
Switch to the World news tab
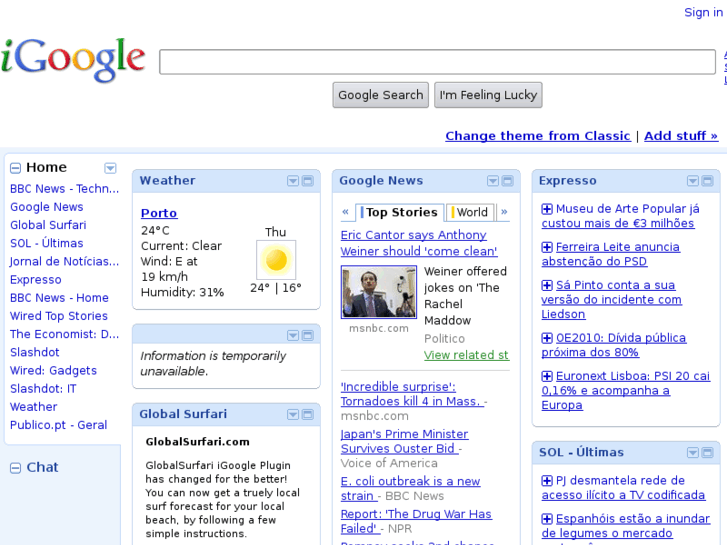[470, 212]
